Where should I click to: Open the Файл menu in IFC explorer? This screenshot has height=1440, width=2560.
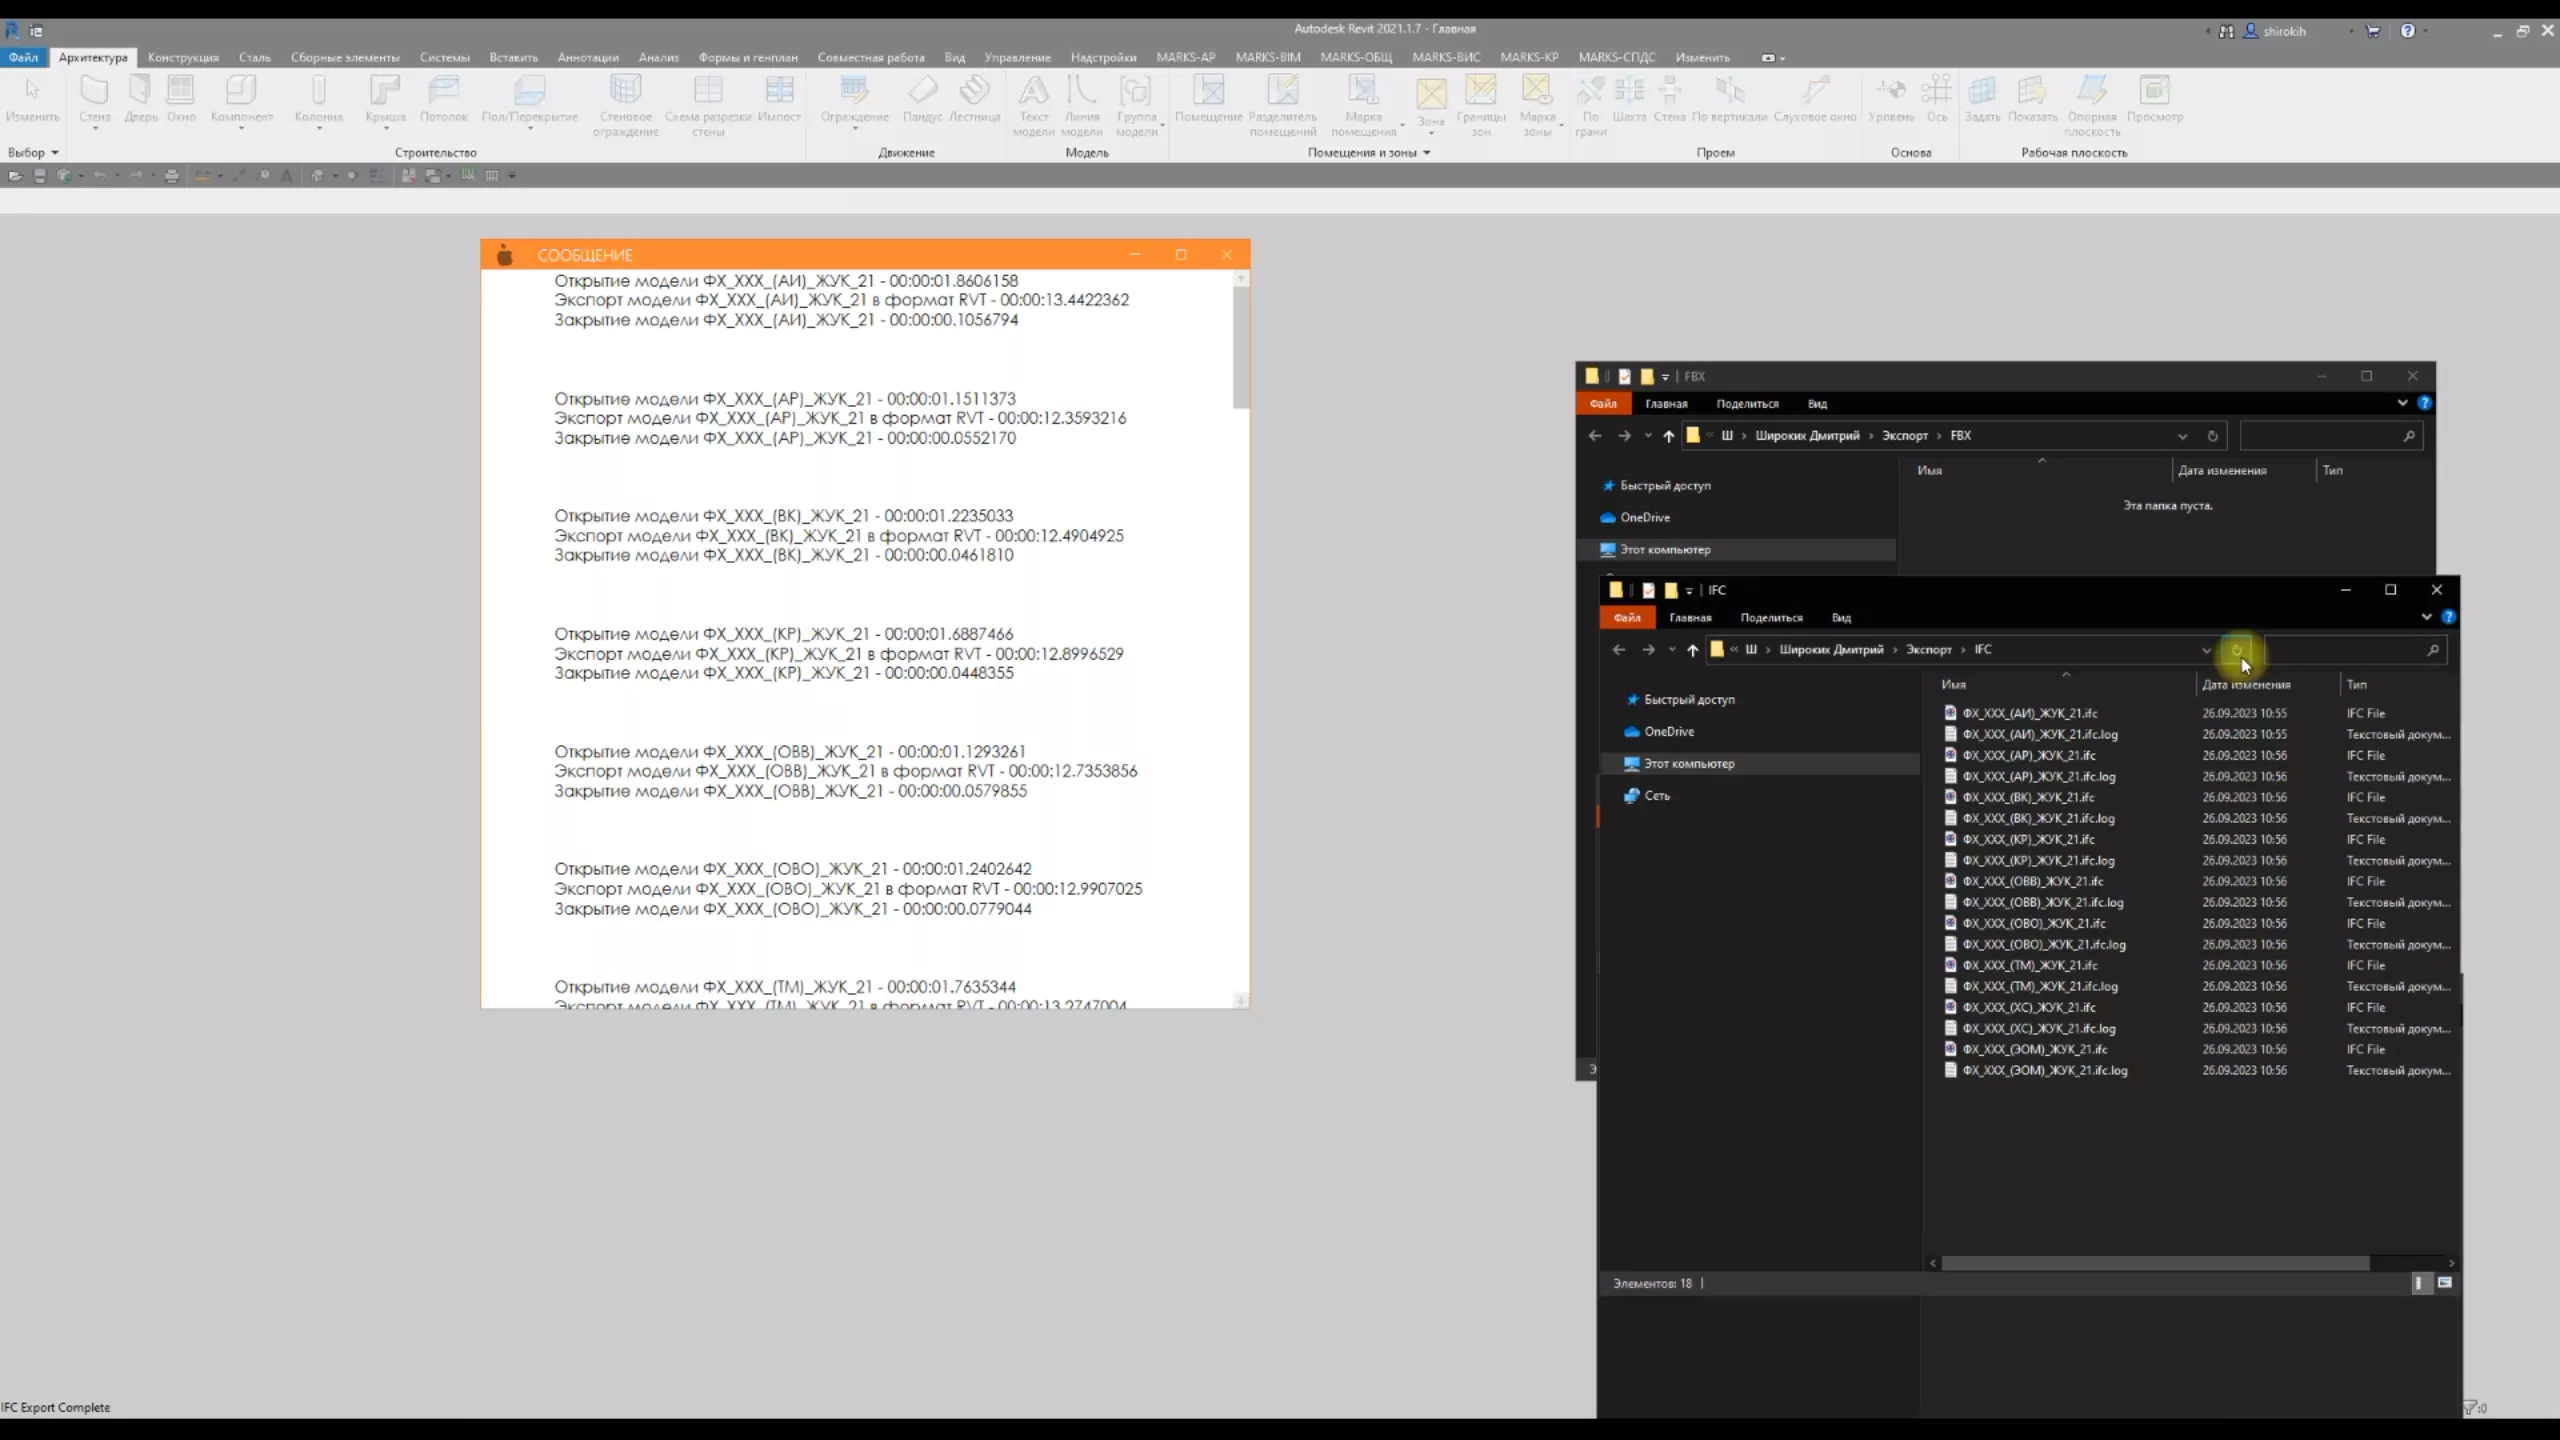(1626, 617)
